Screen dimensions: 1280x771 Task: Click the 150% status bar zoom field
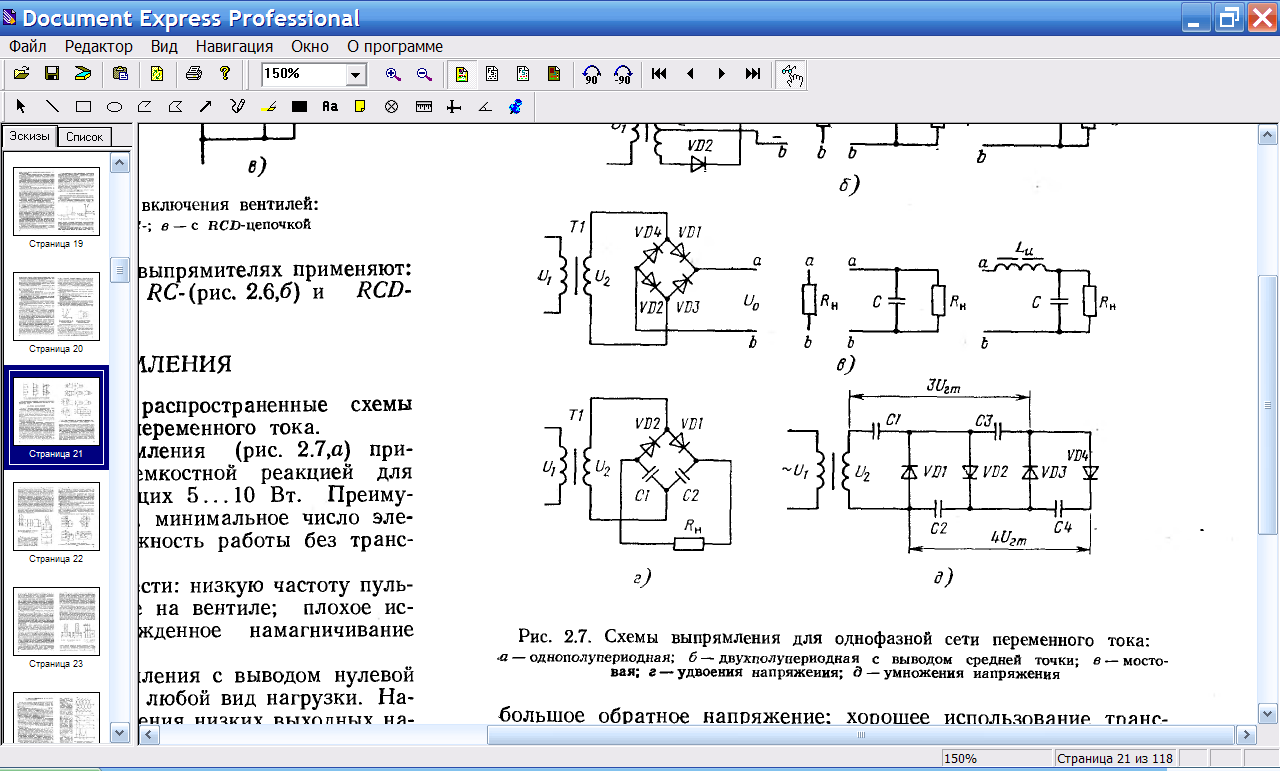point(996,759)
